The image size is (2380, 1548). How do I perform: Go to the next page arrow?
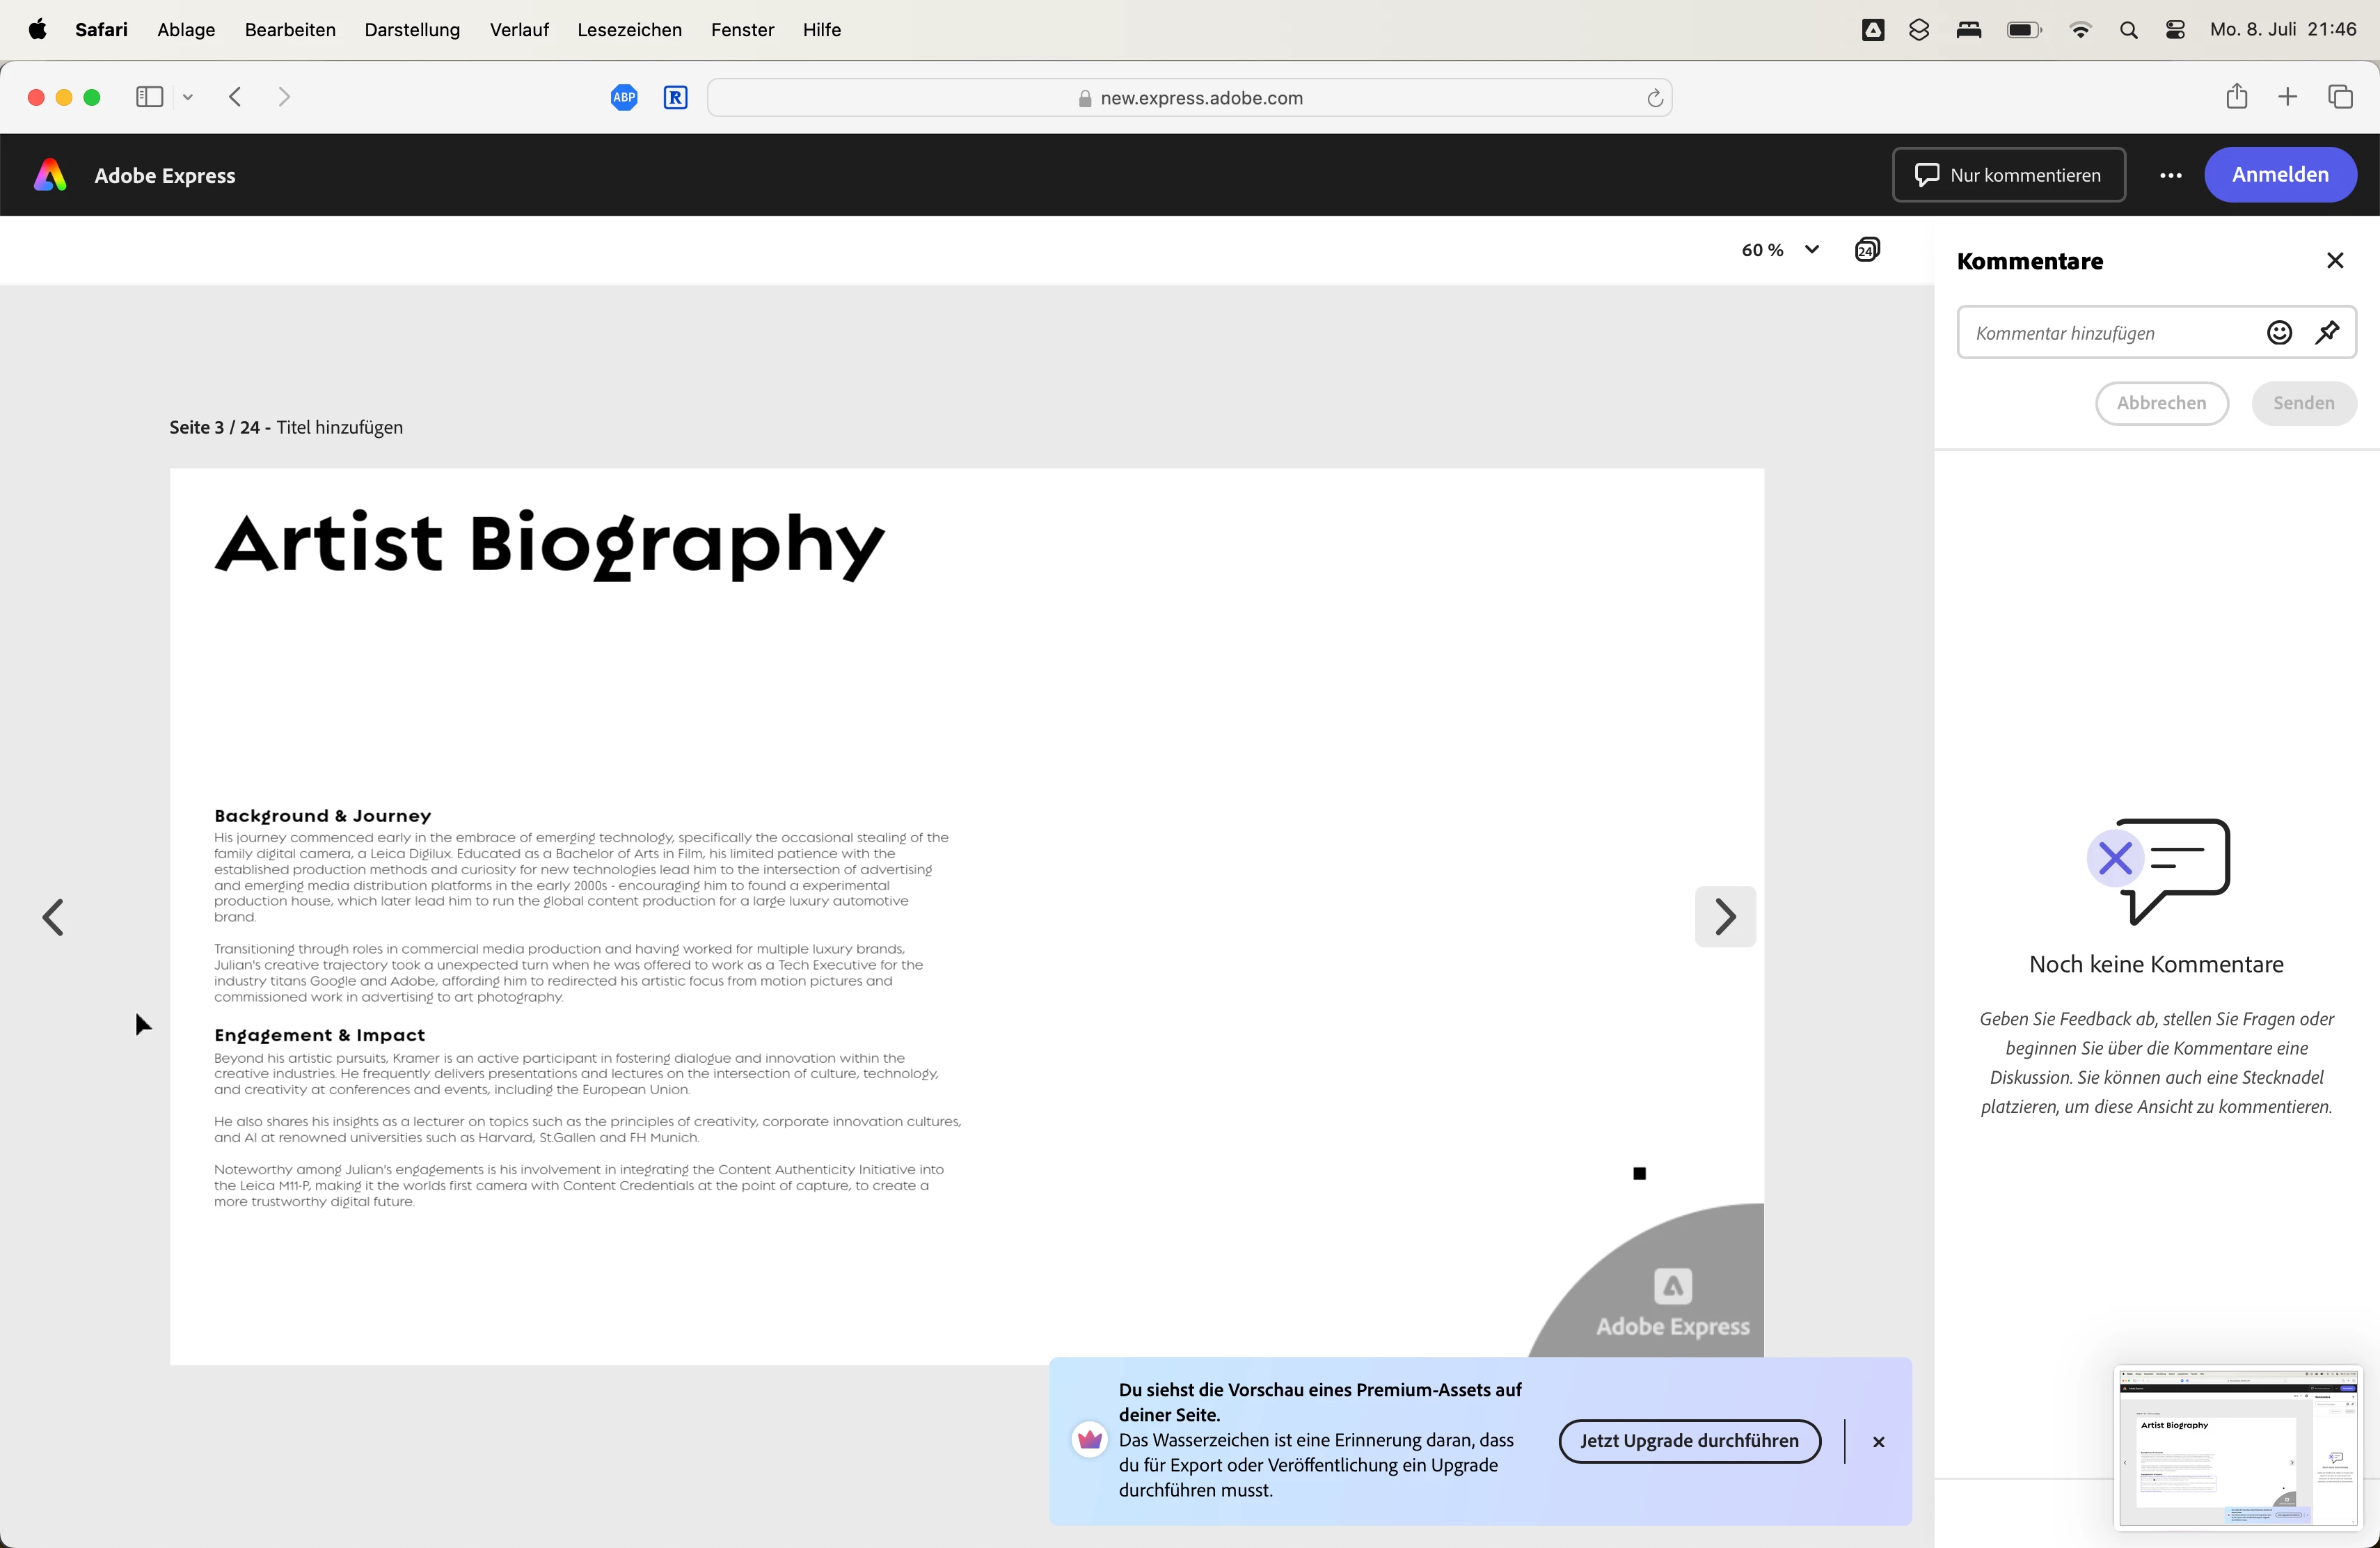[x=1724, y=916]
